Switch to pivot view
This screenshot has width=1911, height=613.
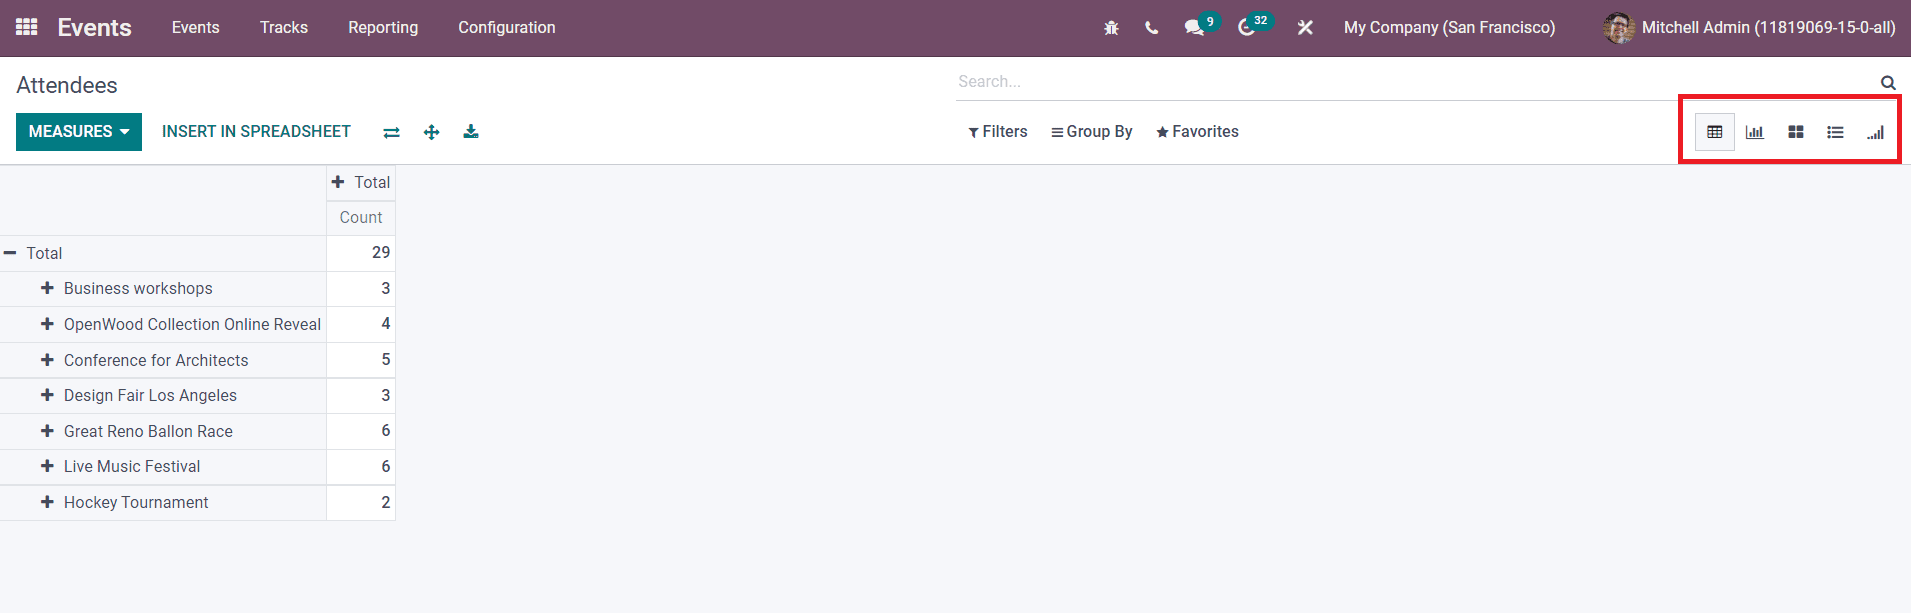pyautogui.click(x=1715, y=132)
